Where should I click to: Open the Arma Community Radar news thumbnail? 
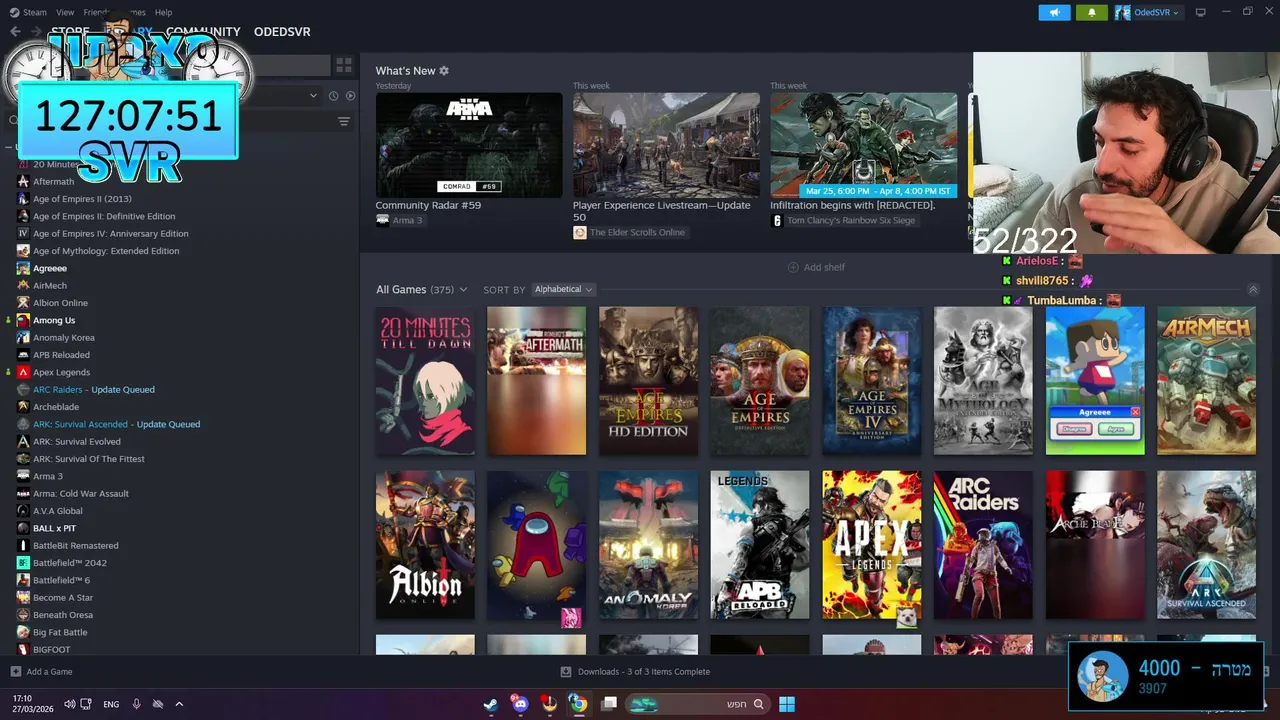click(x=469, y=145)
